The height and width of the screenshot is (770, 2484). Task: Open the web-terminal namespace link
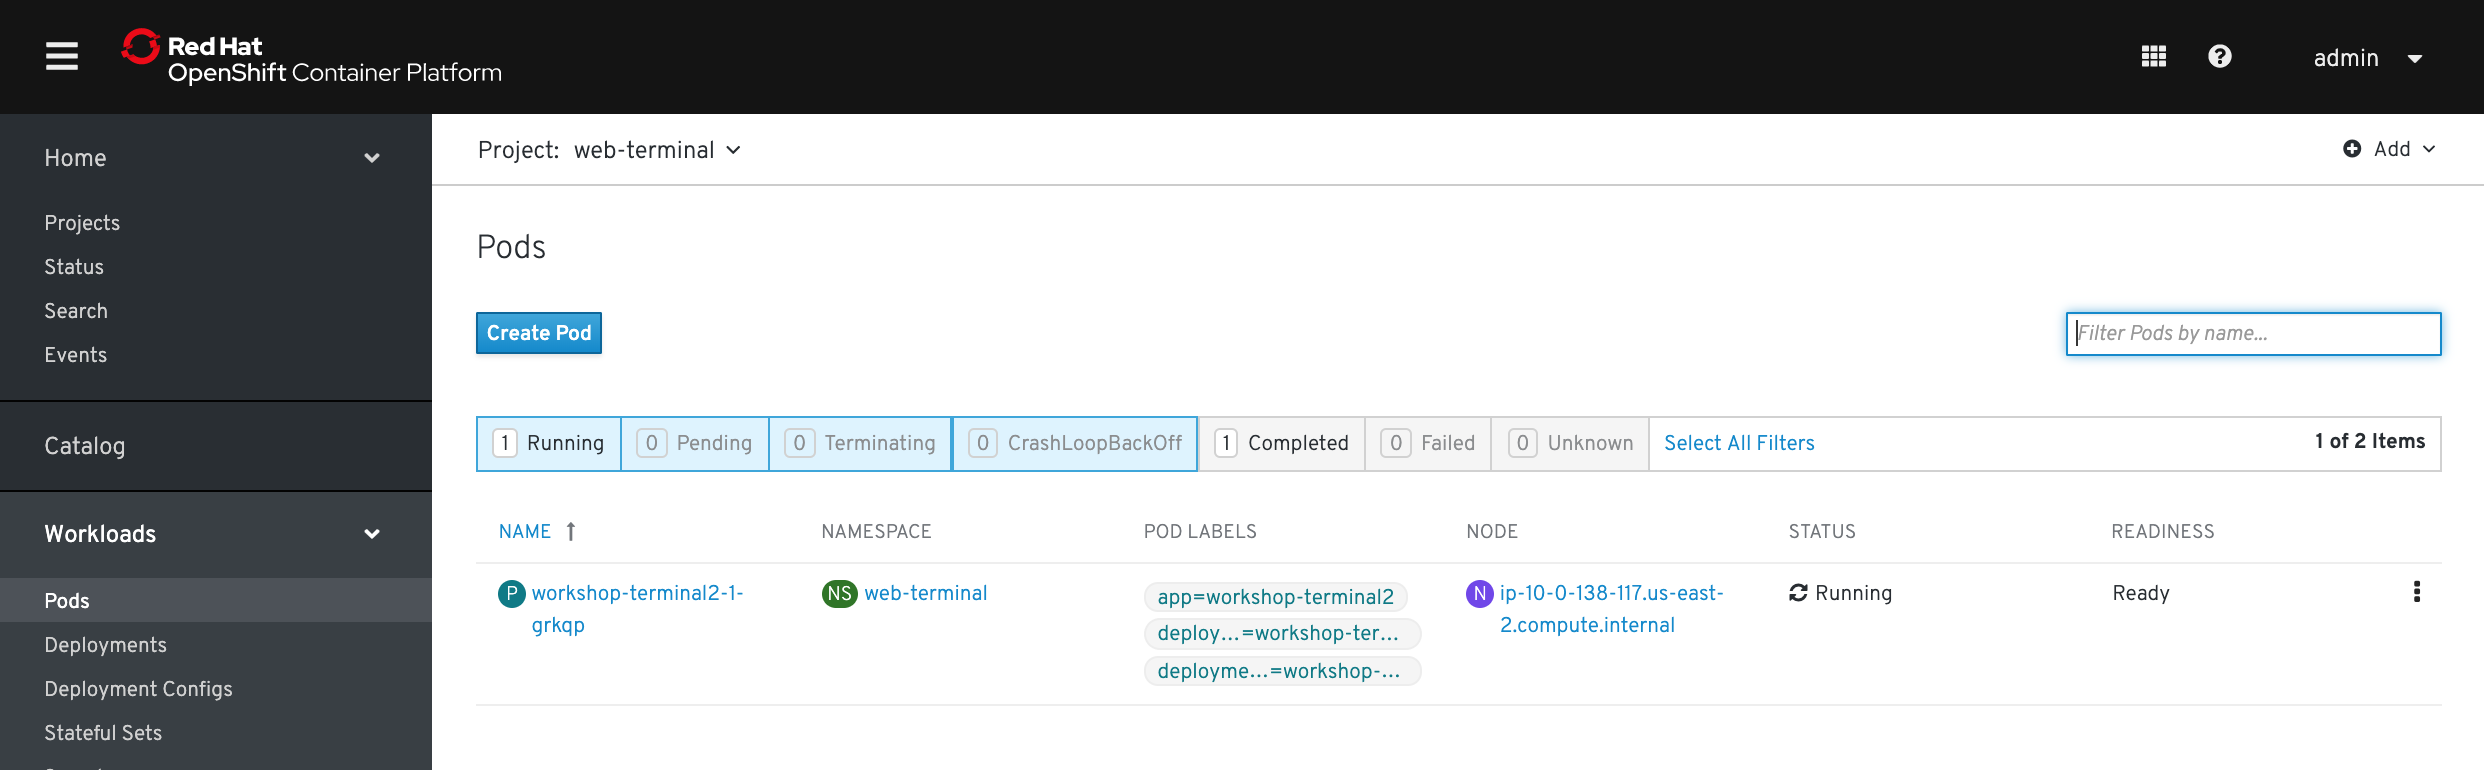(x=926, y=593)
